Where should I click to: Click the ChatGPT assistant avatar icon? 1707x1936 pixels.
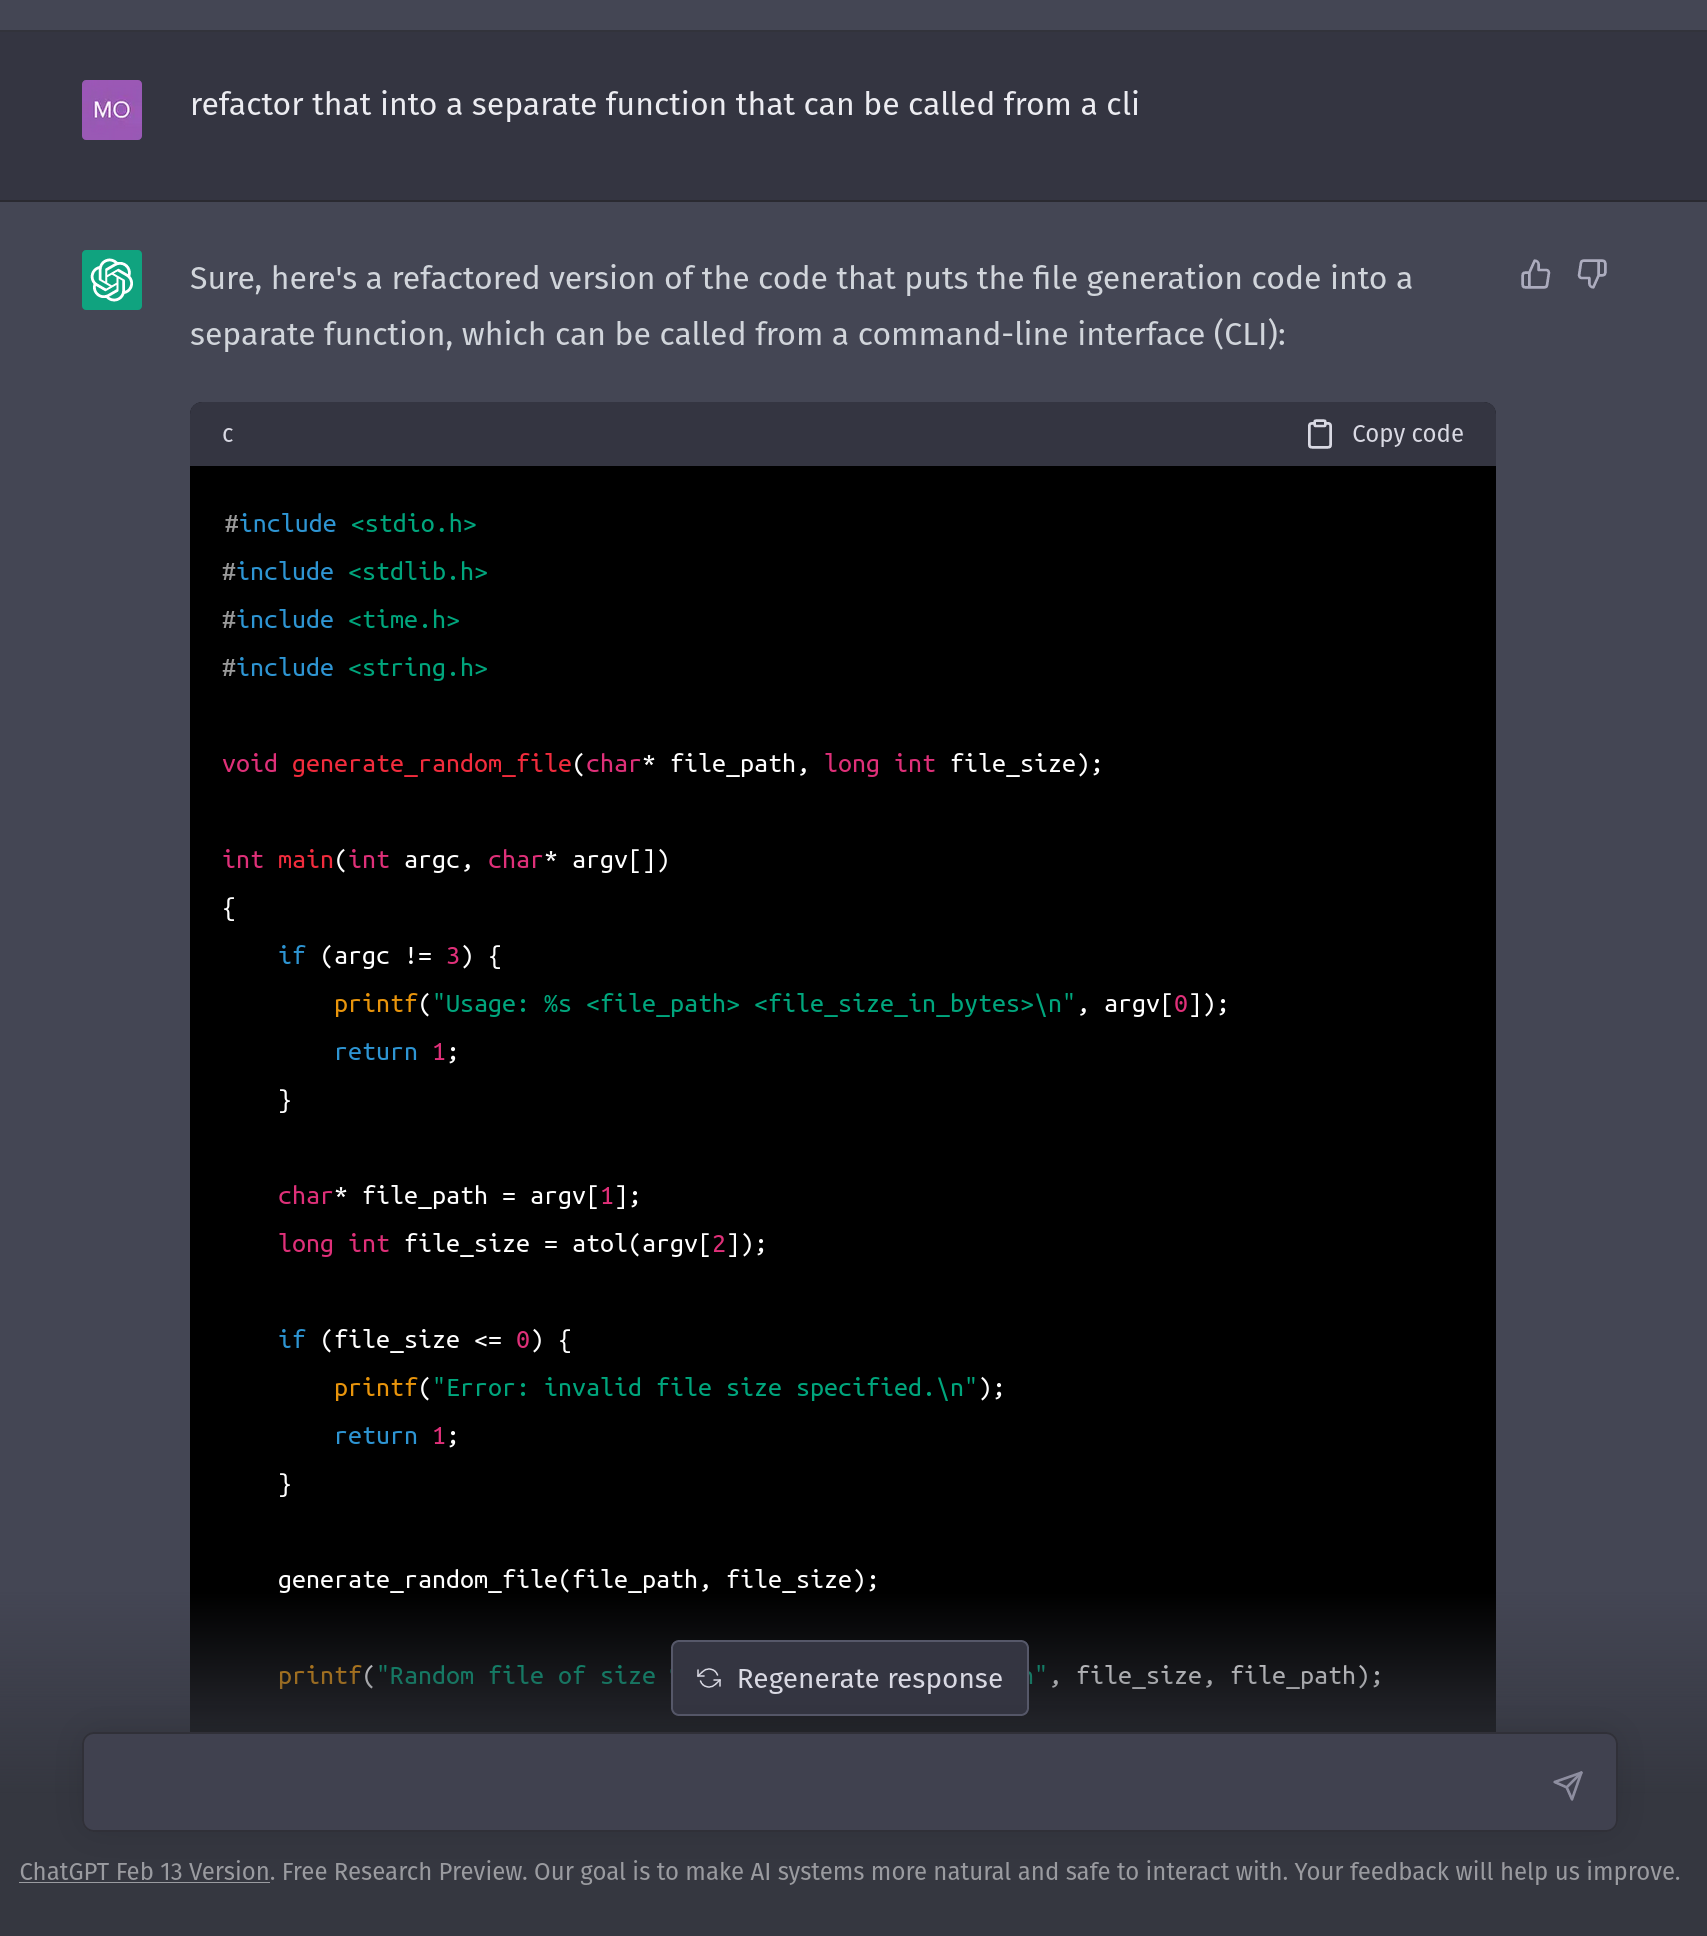(x=112, y=280)
